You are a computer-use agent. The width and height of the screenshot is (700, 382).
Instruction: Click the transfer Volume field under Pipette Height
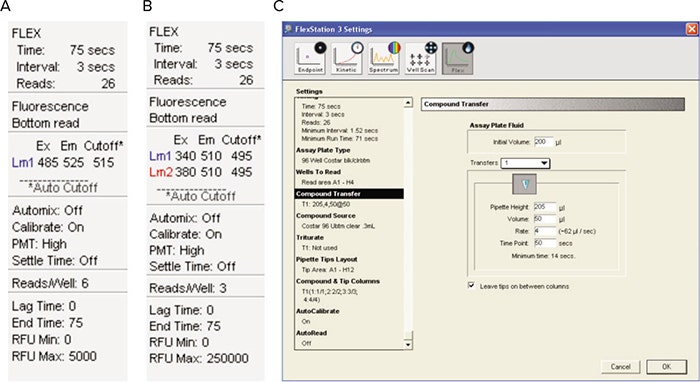click(x=545, y=219)
